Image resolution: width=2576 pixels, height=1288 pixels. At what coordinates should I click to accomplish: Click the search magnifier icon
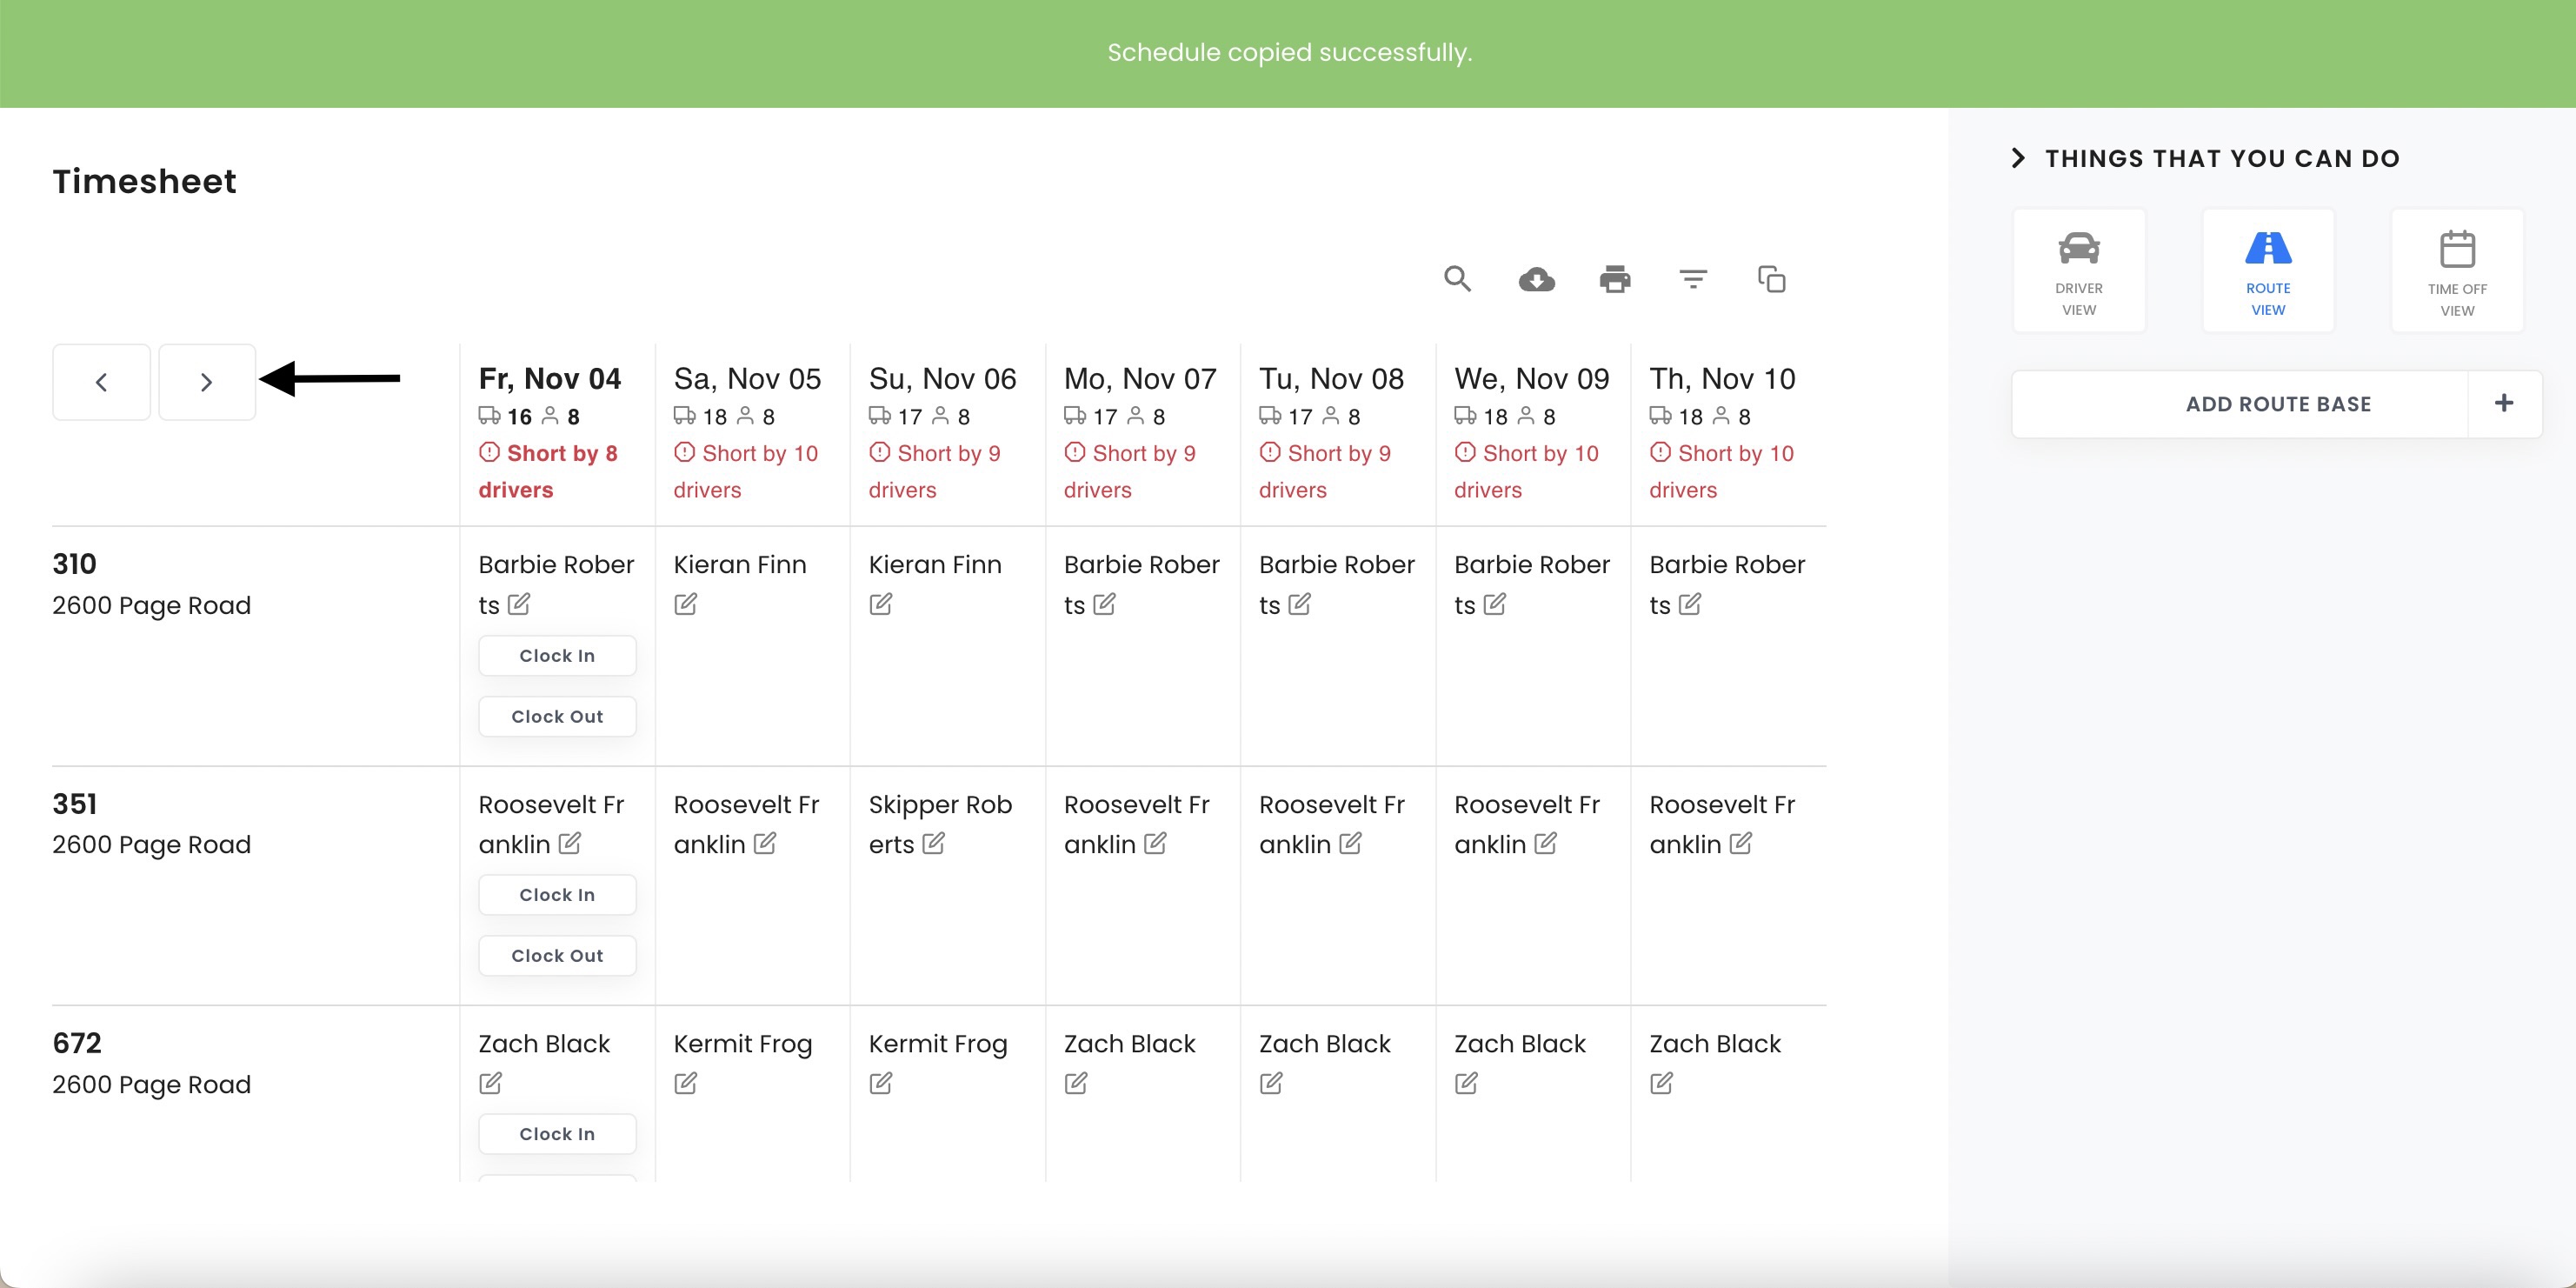tap(1457, 279)
